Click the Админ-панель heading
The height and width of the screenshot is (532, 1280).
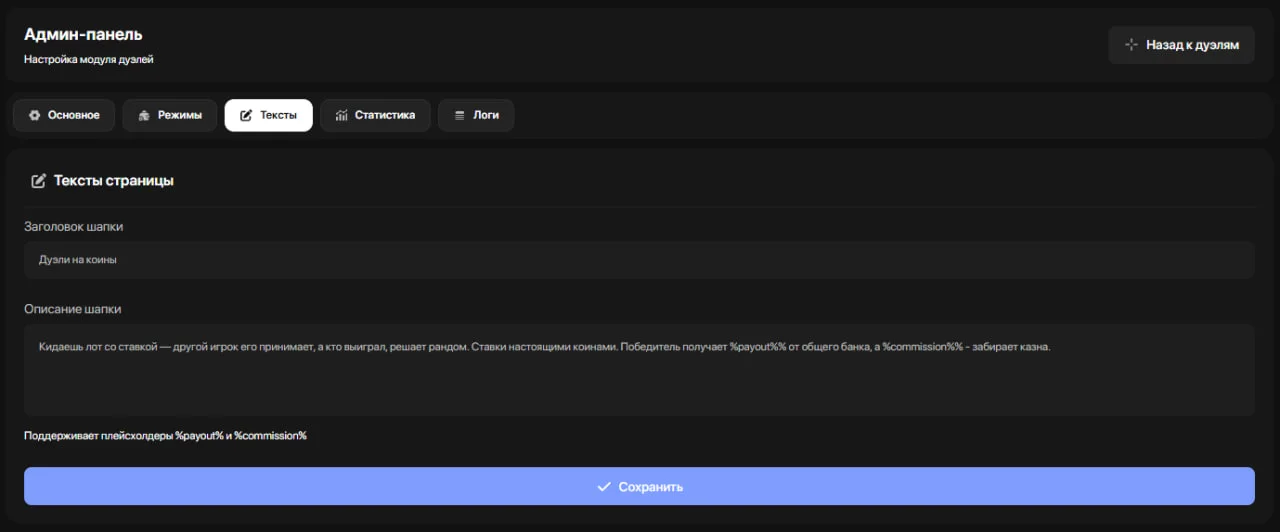coord(83,35)
